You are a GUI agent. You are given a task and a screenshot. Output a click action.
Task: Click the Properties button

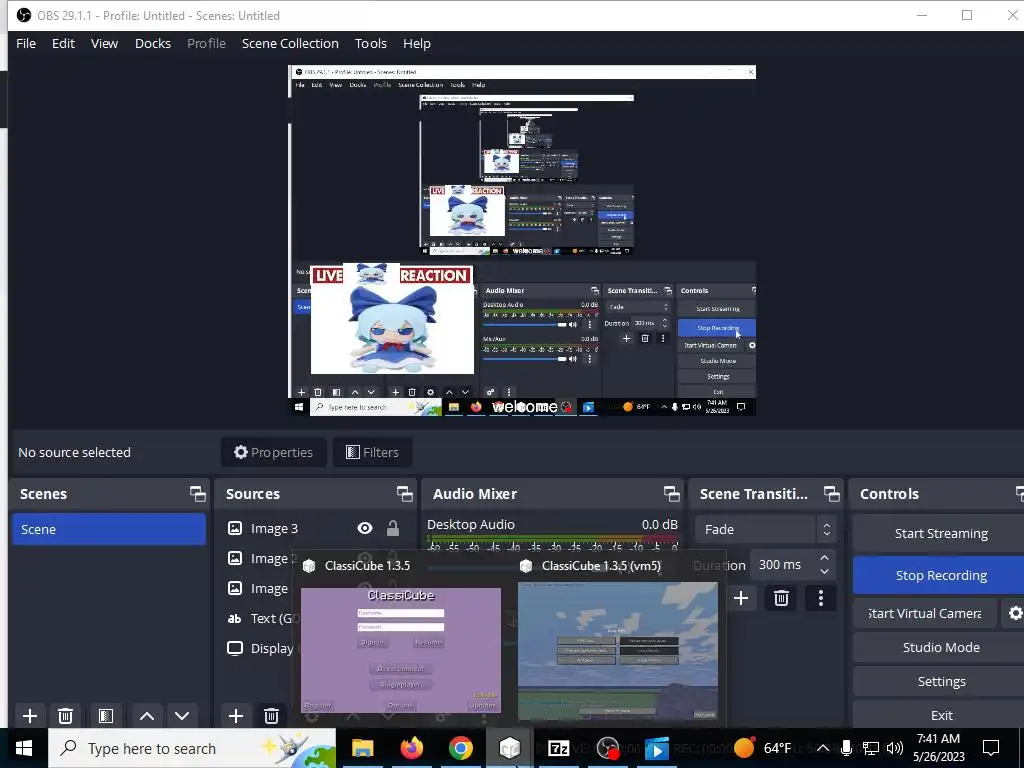pos(274,453)
